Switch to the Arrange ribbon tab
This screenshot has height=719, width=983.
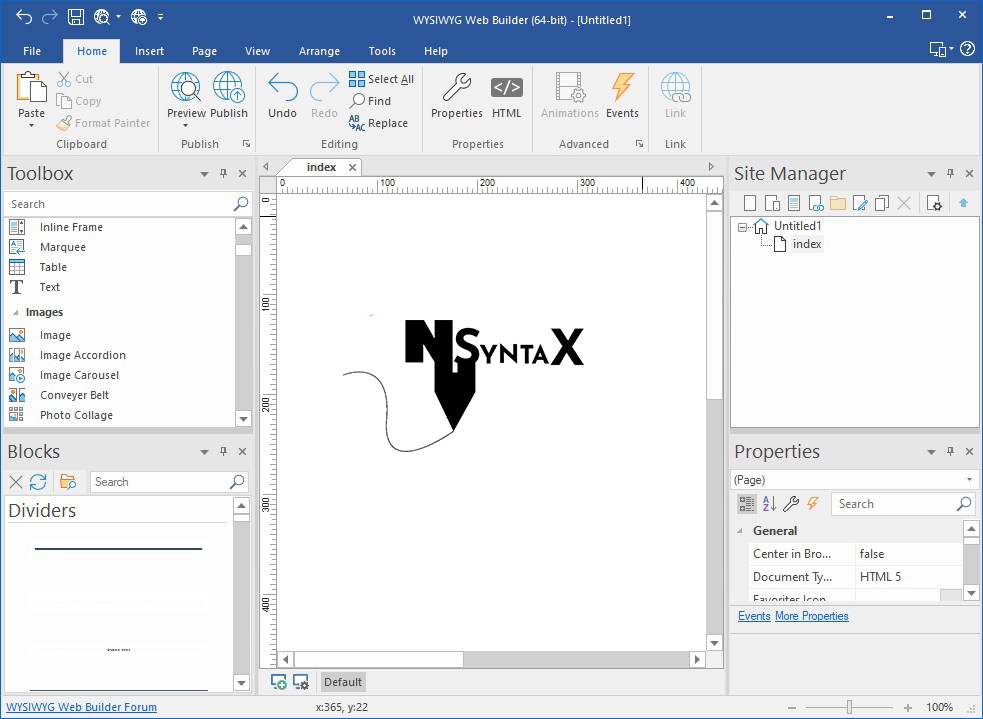[x=319, y=51]
